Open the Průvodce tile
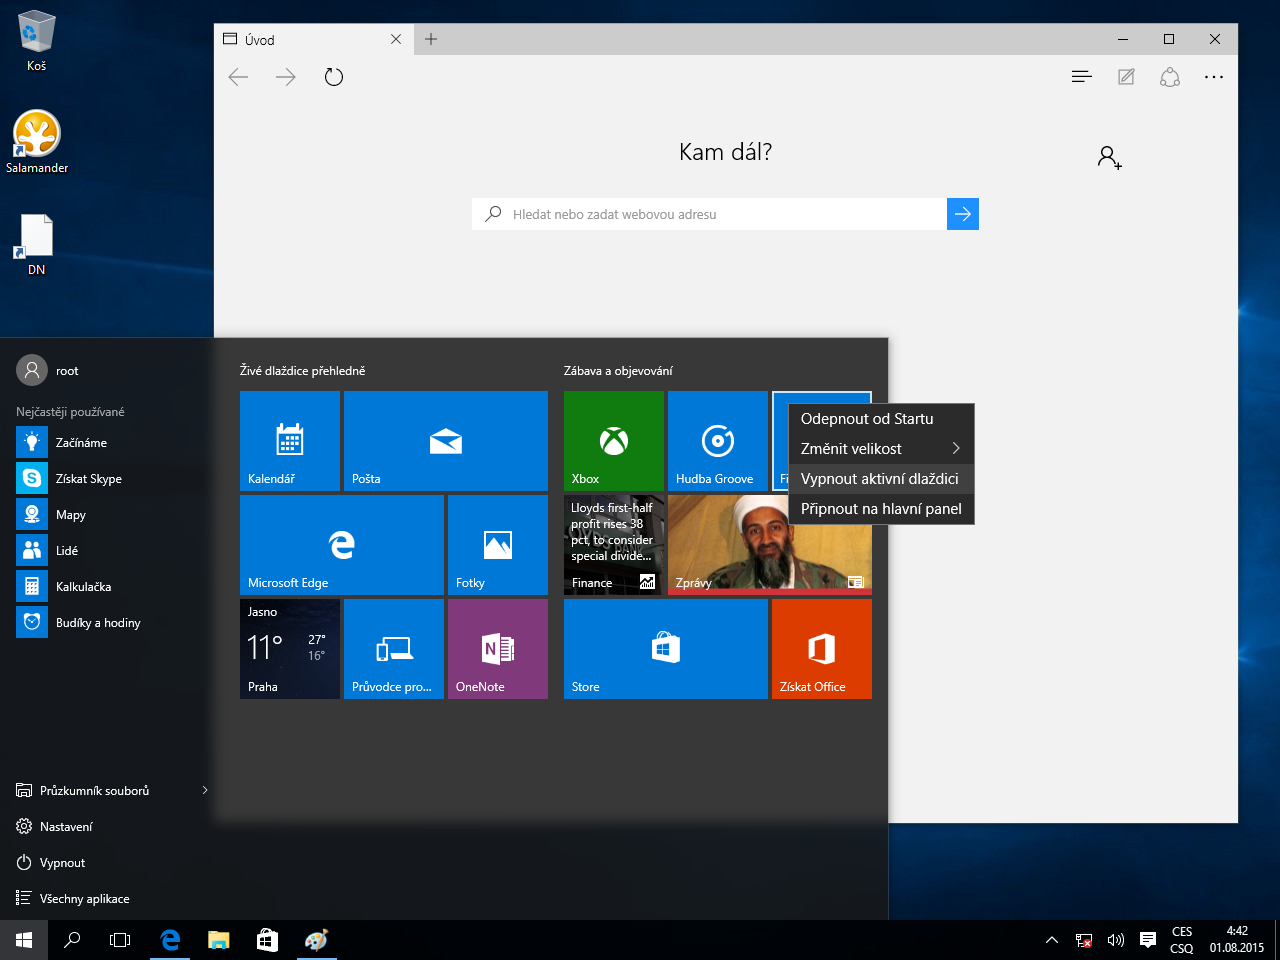Viewport: 1280px width, 960px height. [x=394, y=649]
